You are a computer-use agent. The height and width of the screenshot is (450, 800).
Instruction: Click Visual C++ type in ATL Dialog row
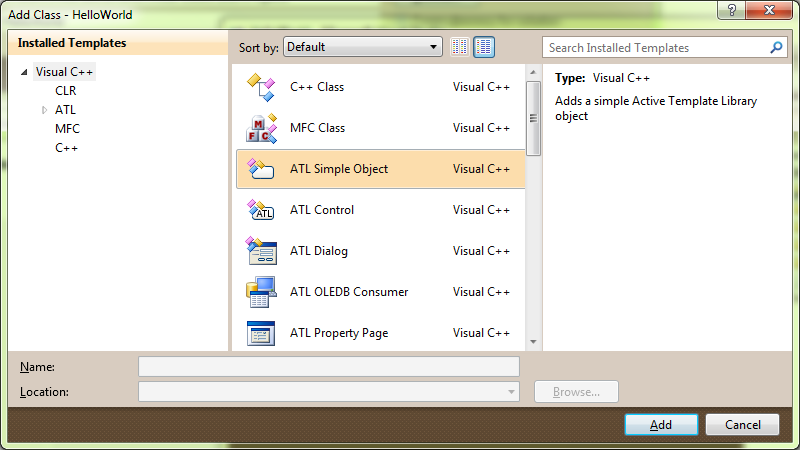pyautogui.click(x=481, y=251)
